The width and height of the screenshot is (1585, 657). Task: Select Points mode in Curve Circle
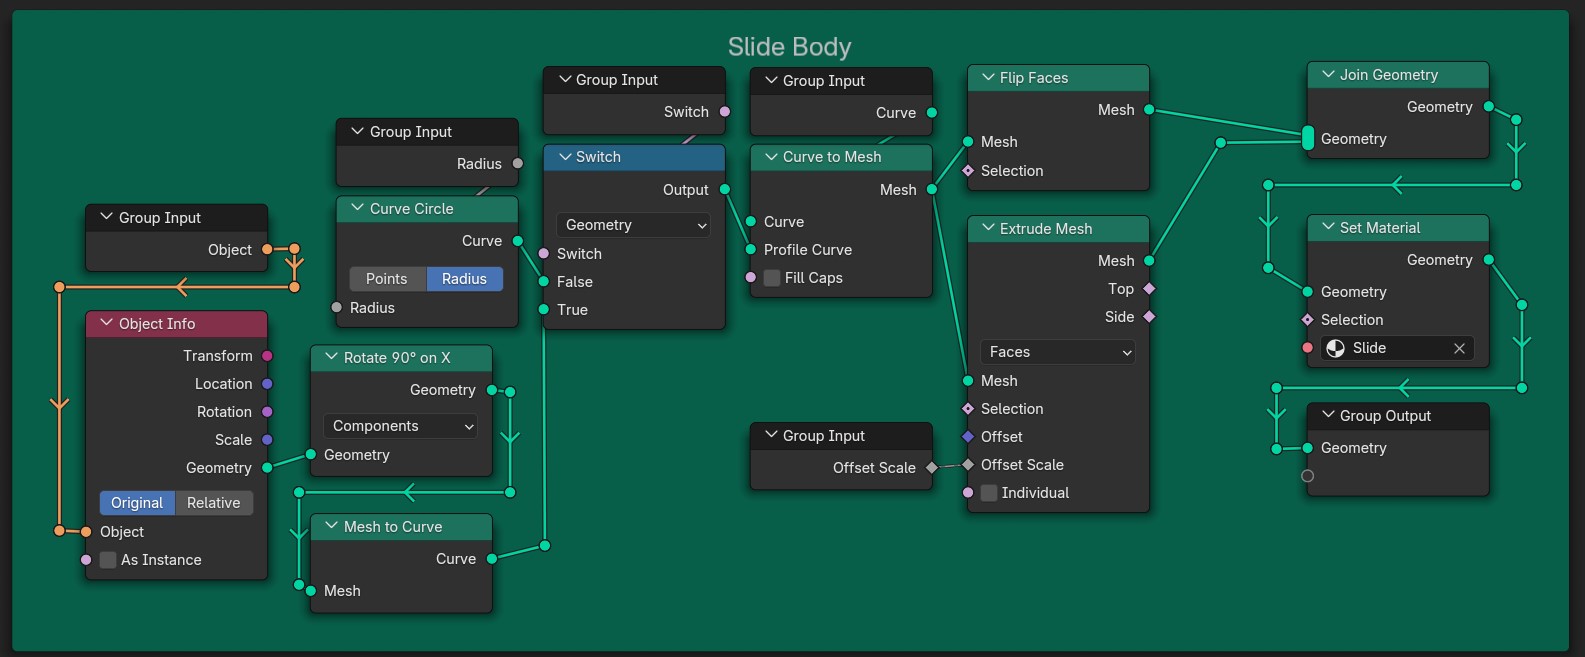click(x=387, y=279)
